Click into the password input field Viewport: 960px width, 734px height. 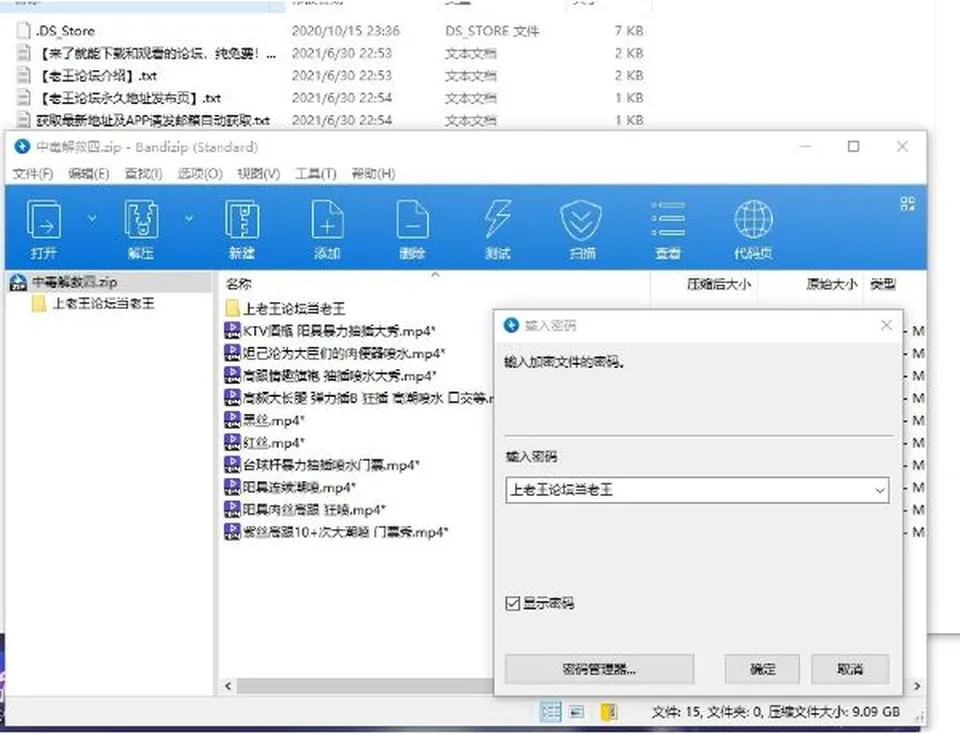[697, 490]
